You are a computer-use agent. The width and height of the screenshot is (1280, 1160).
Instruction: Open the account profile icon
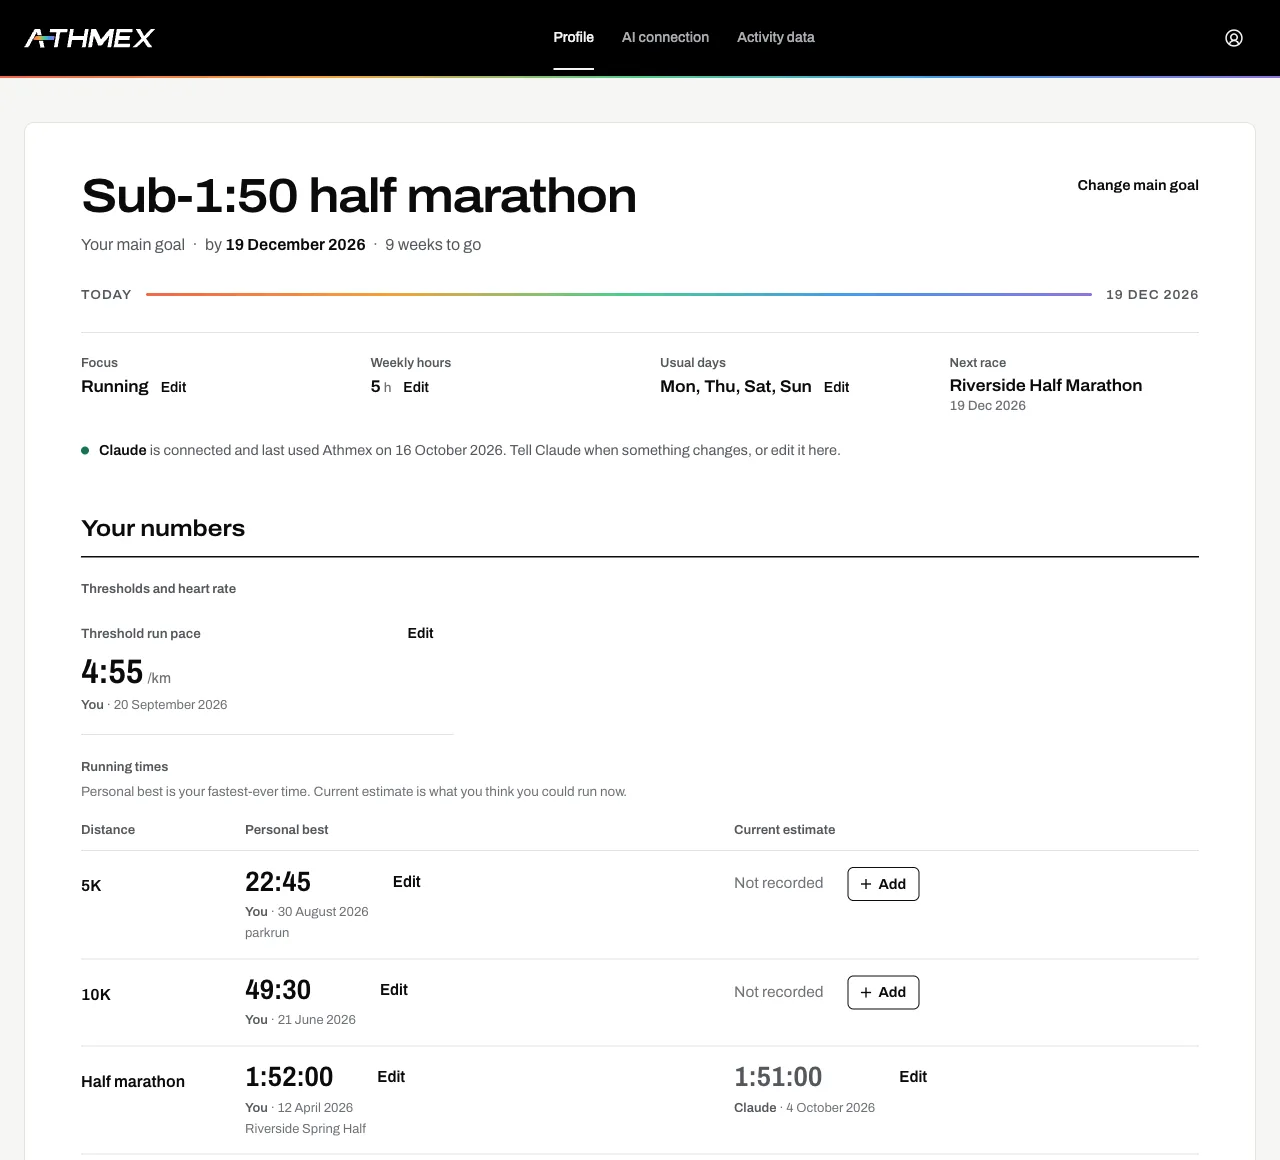[1234, 38]
